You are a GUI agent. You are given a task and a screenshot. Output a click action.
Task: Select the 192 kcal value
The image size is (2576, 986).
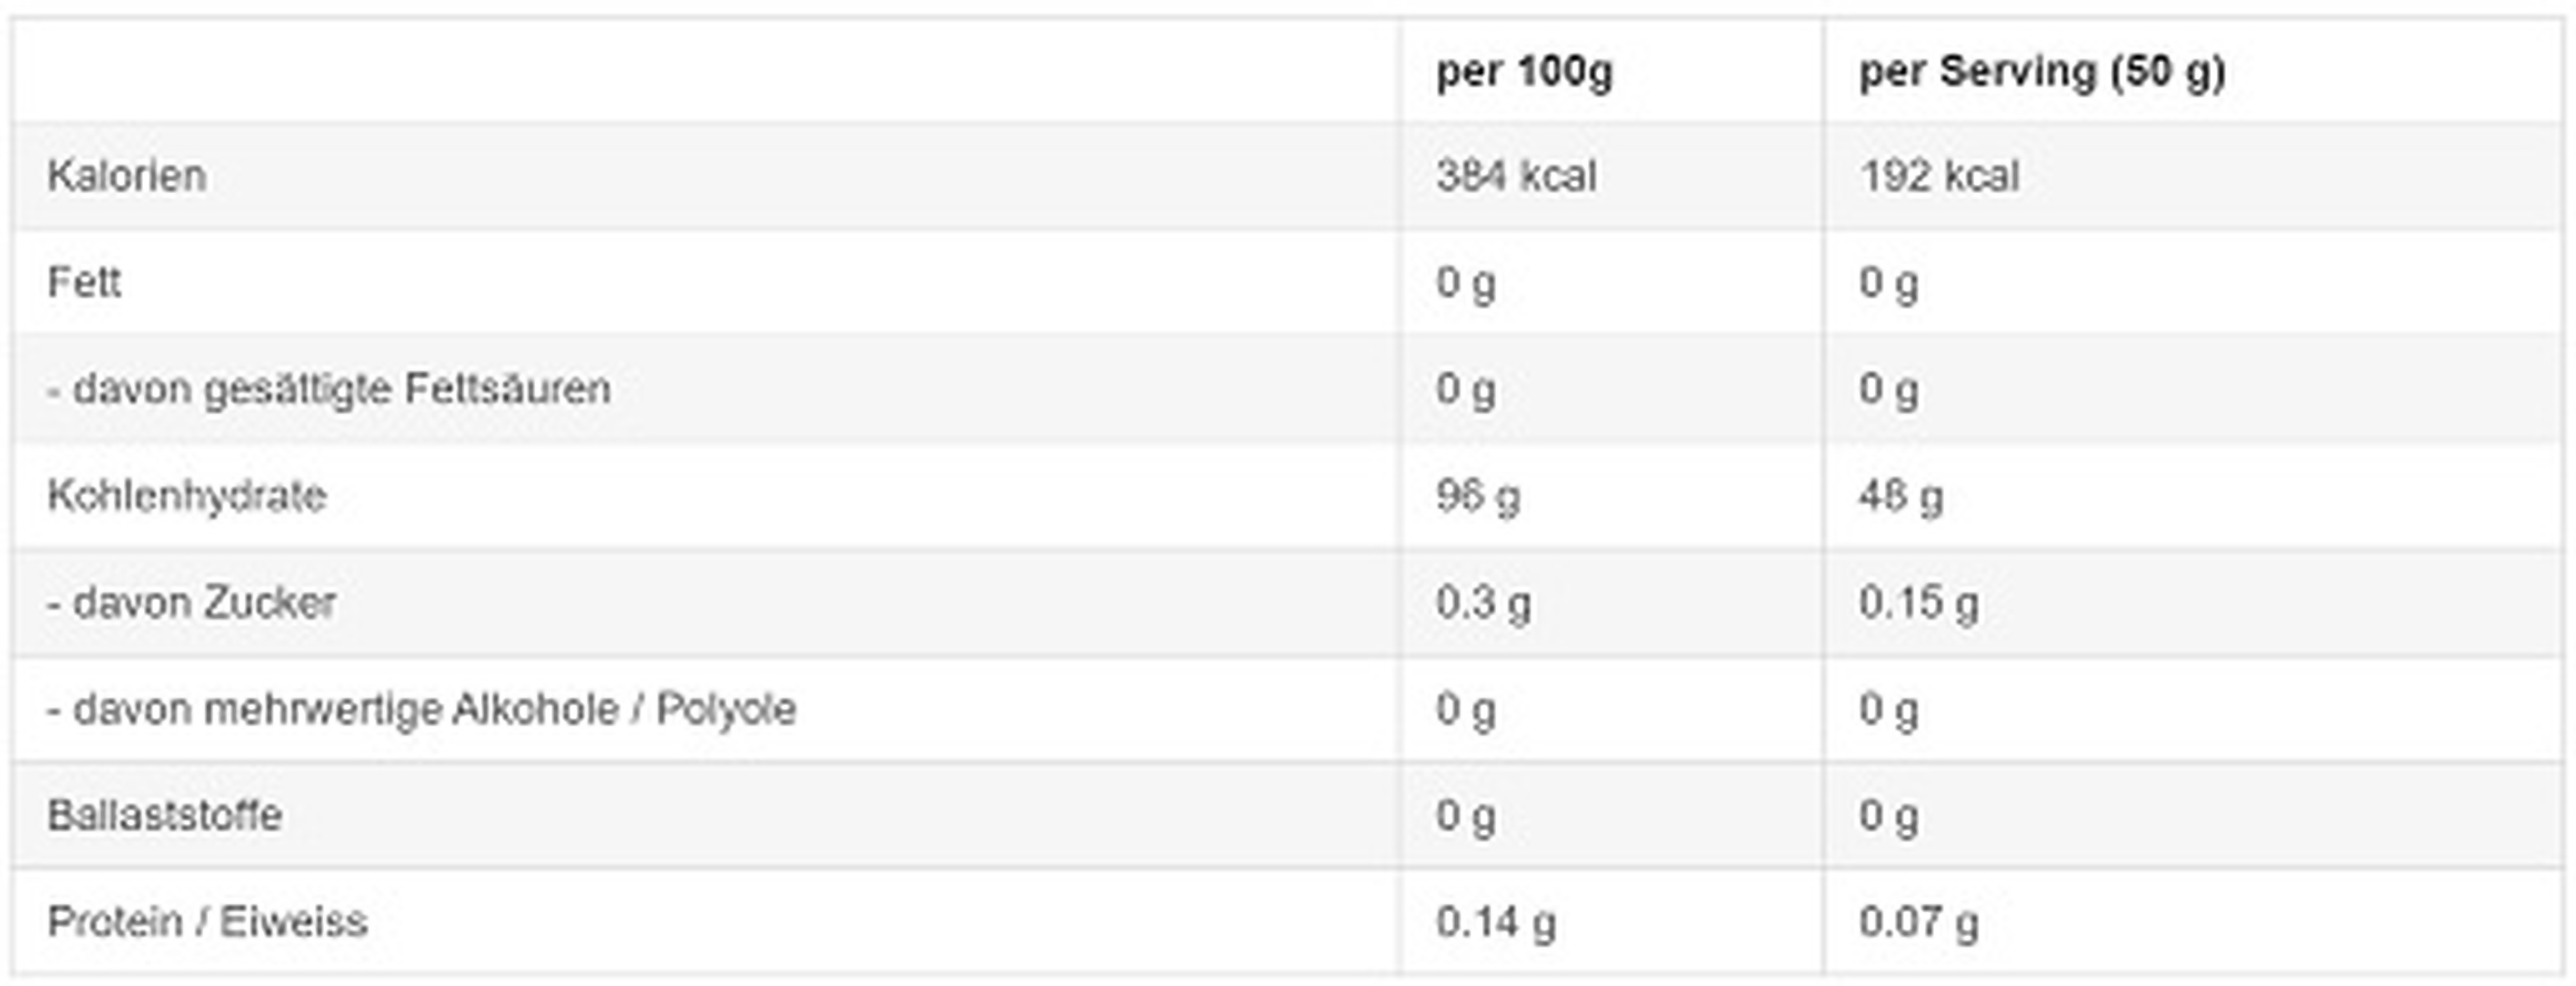click(1938, 176)
